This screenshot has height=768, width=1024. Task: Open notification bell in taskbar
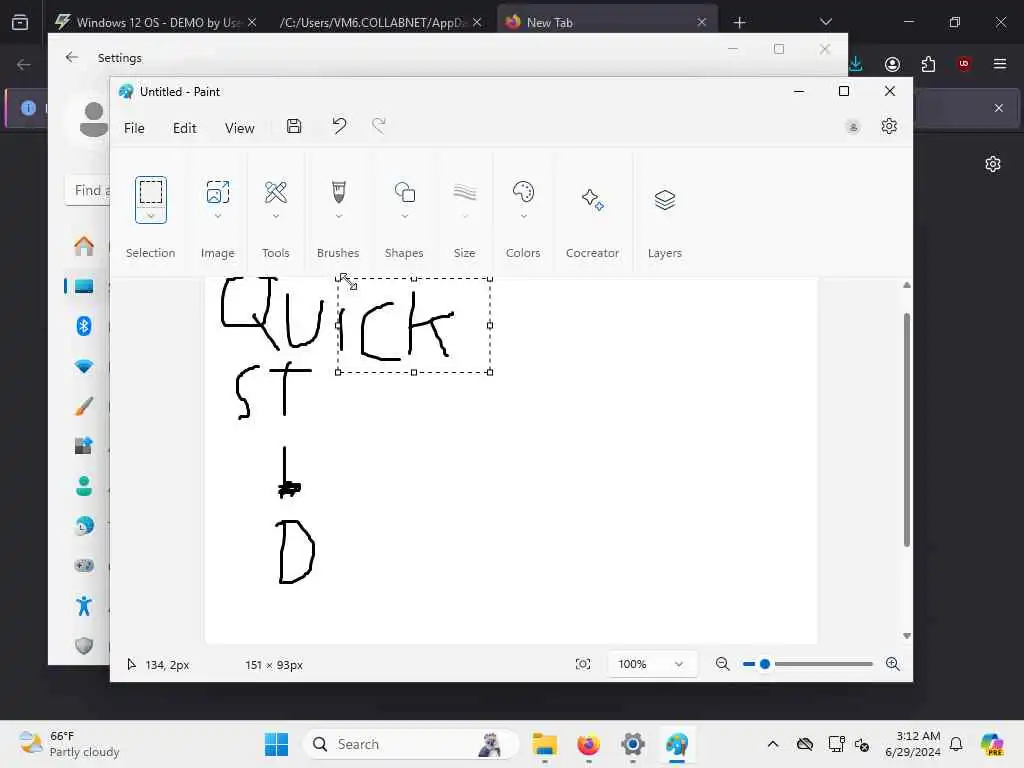tap(955, 744)
